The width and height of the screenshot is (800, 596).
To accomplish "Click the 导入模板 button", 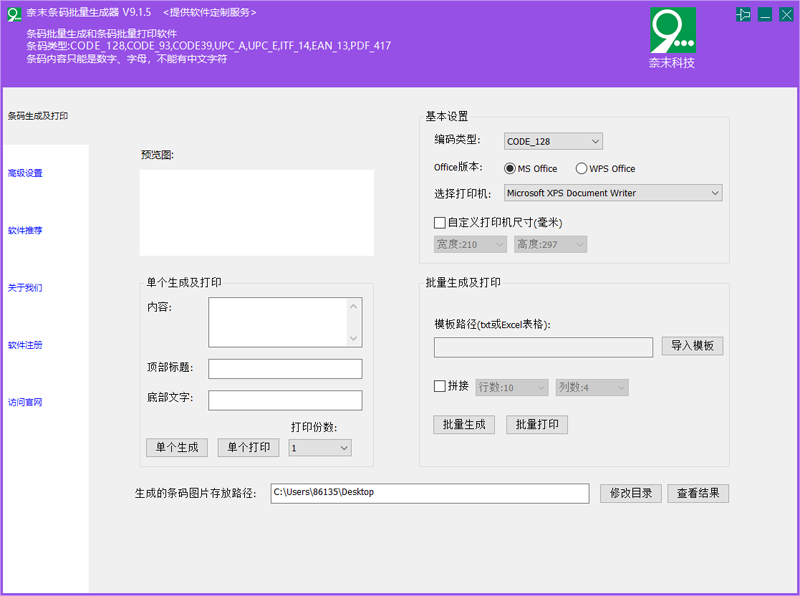I will [x=692, y=346].
